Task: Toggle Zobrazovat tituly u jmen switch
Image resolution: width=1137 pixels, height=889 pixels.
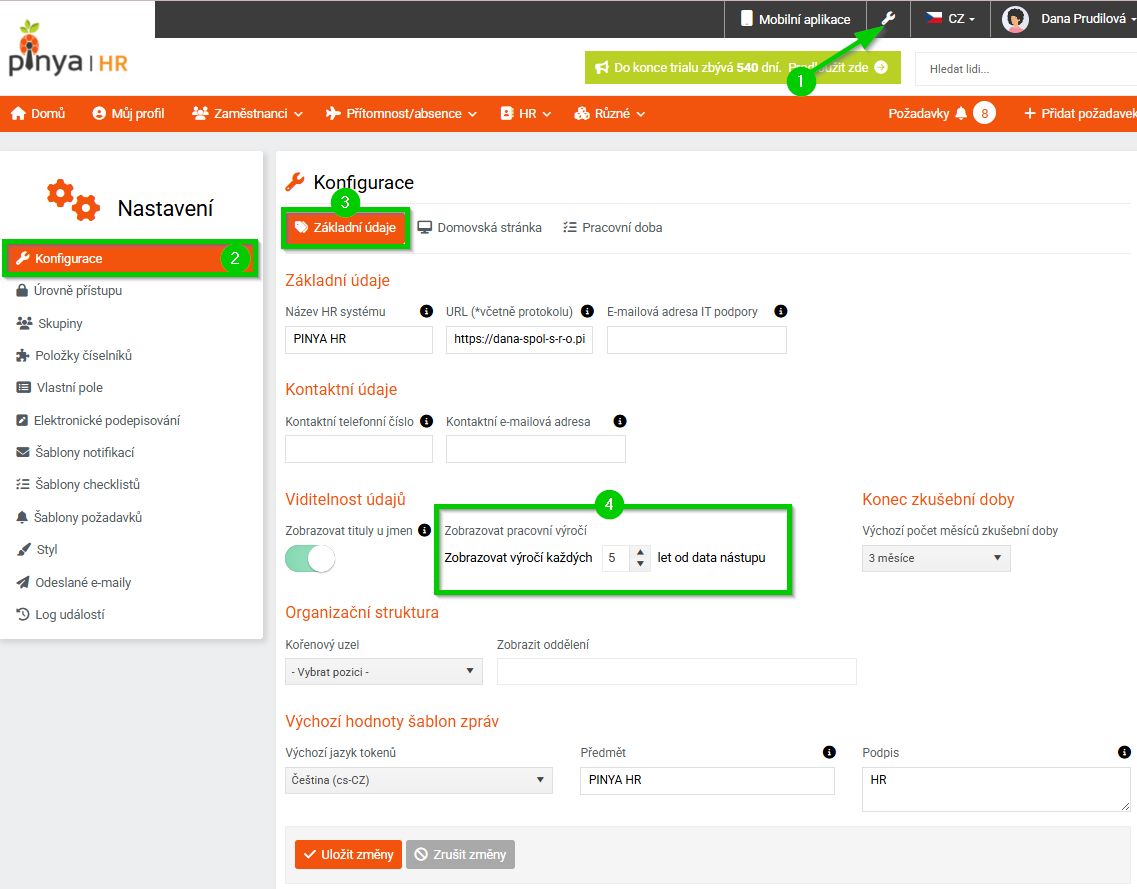Action: [310, 559]
